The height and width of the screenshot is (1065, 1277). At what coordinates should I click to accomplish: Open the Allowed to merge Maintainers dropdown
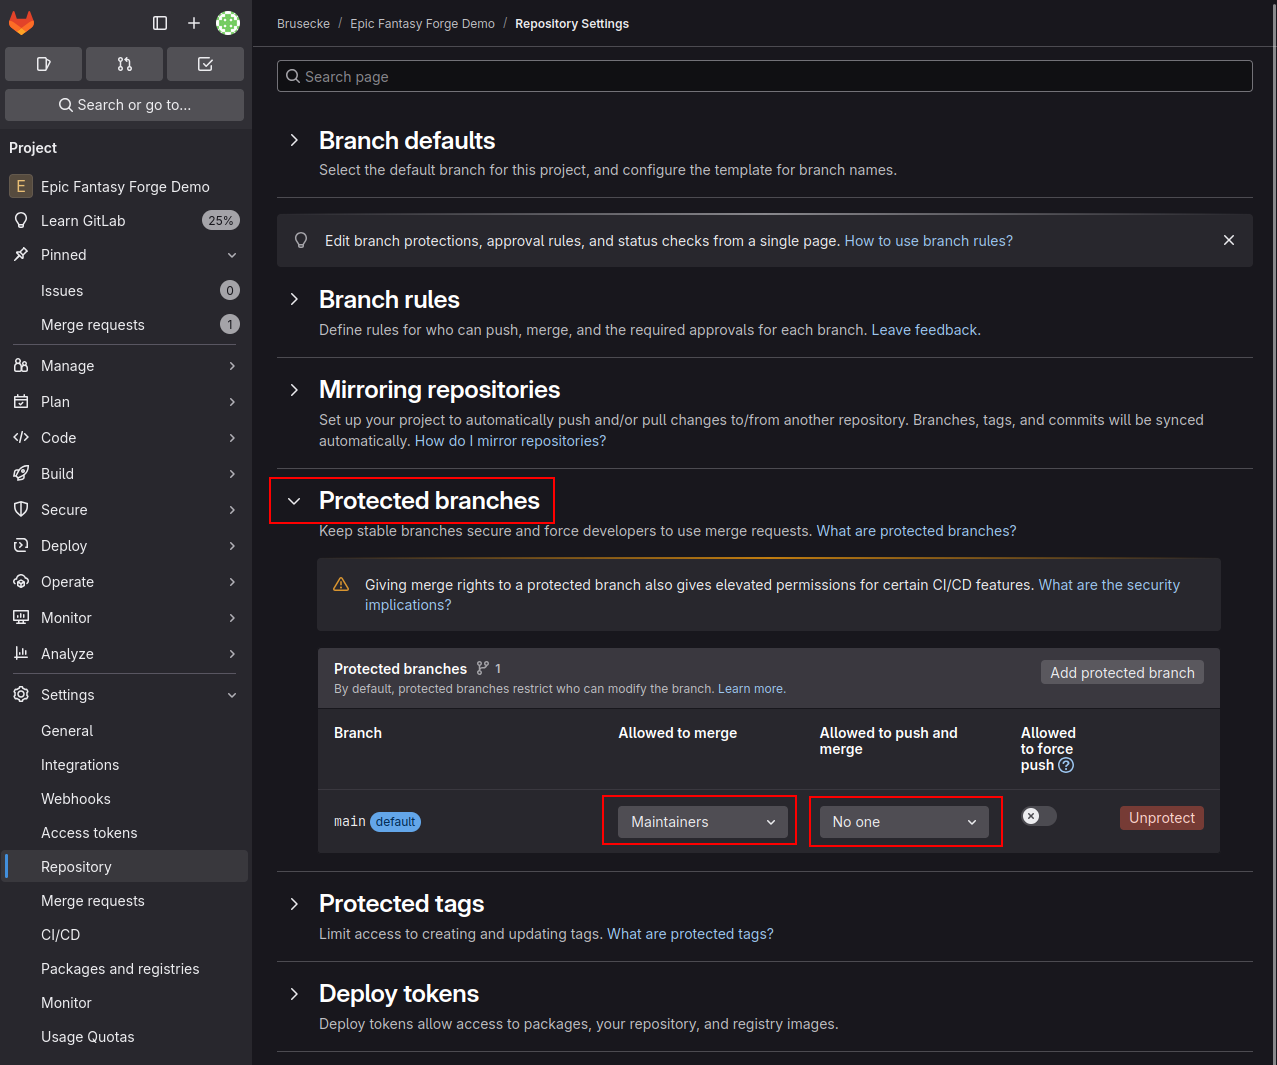pyautogui.click(x=703, y=822)
